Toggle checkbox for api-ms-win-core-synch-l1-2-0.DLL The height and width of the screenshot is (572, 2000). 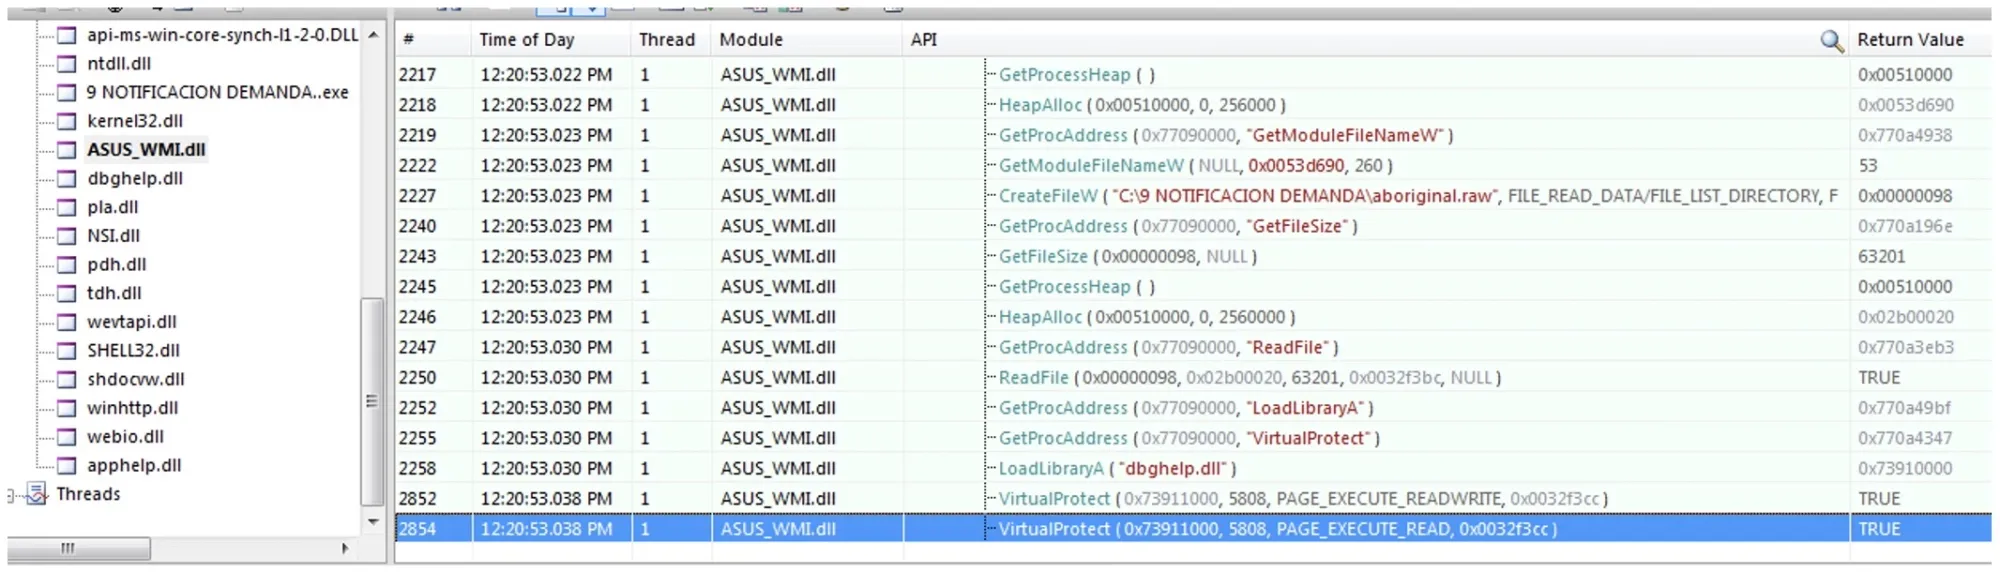(67, 35)
